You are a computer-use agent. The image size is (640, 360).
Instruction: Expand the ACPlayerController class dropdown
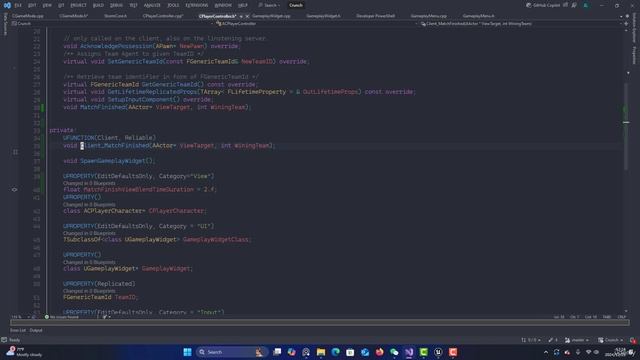pos(416,24)
